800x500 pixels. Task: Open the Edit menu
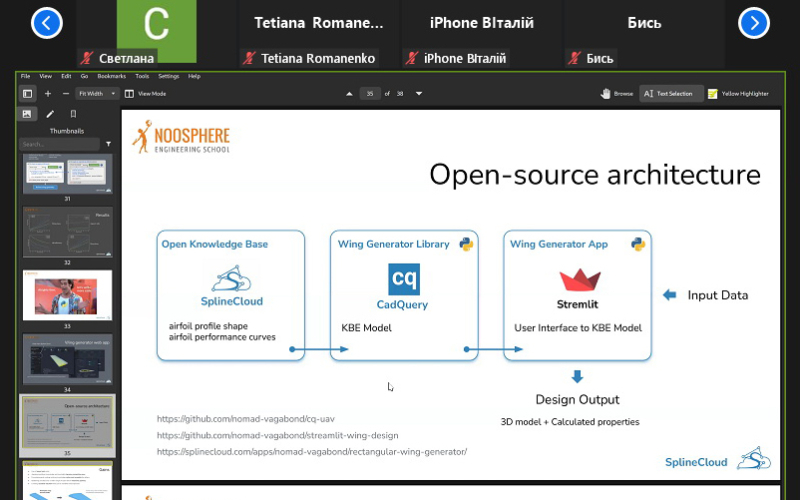coord(66,76)
